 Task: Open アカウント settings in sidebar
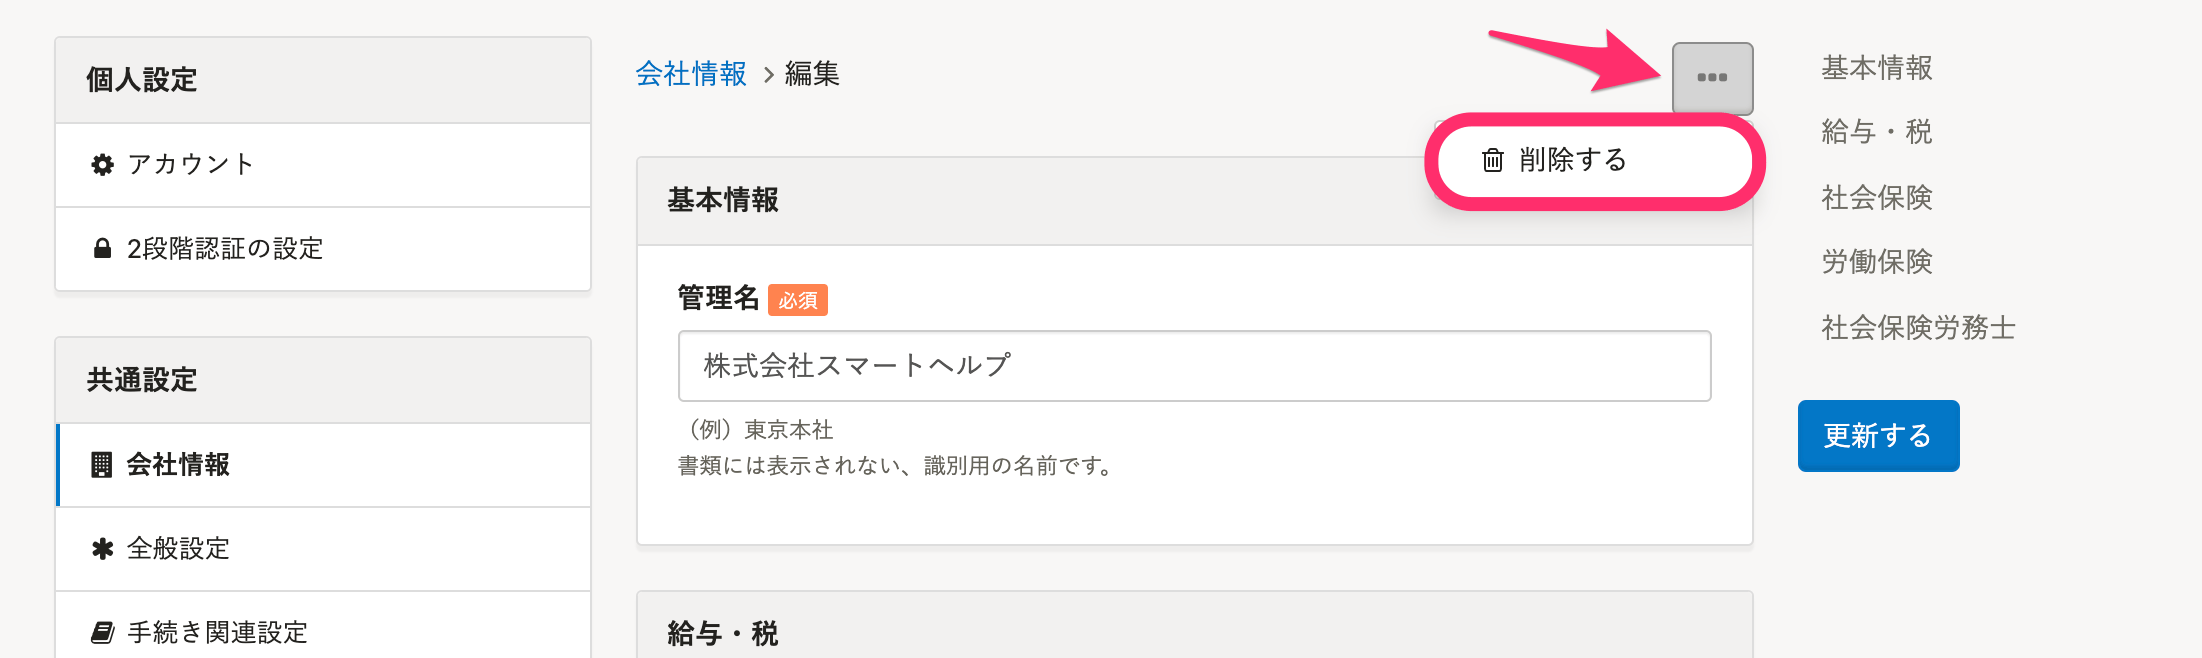[x=323, y=165]
